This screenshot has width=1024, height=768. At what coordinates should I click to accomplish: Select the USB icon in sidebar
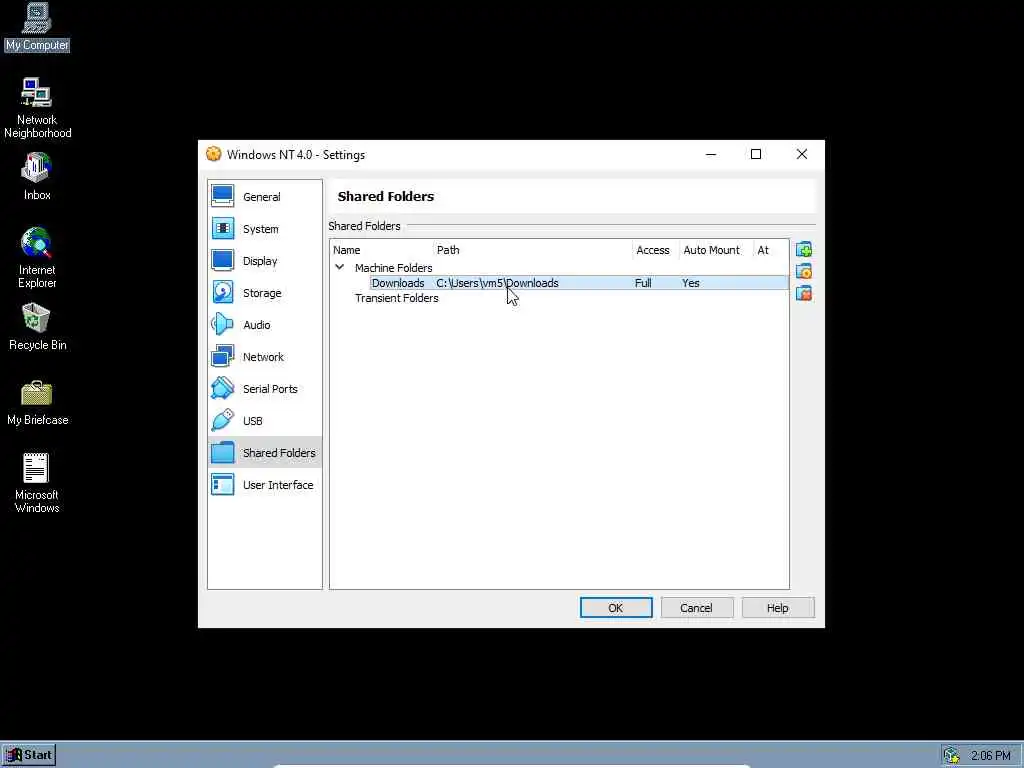223,421
